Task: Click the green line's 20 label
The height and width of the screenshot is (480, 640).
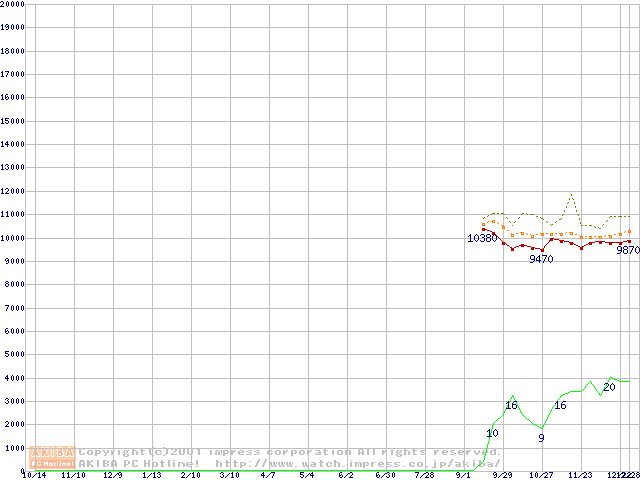Action: (x=609, y=387)
